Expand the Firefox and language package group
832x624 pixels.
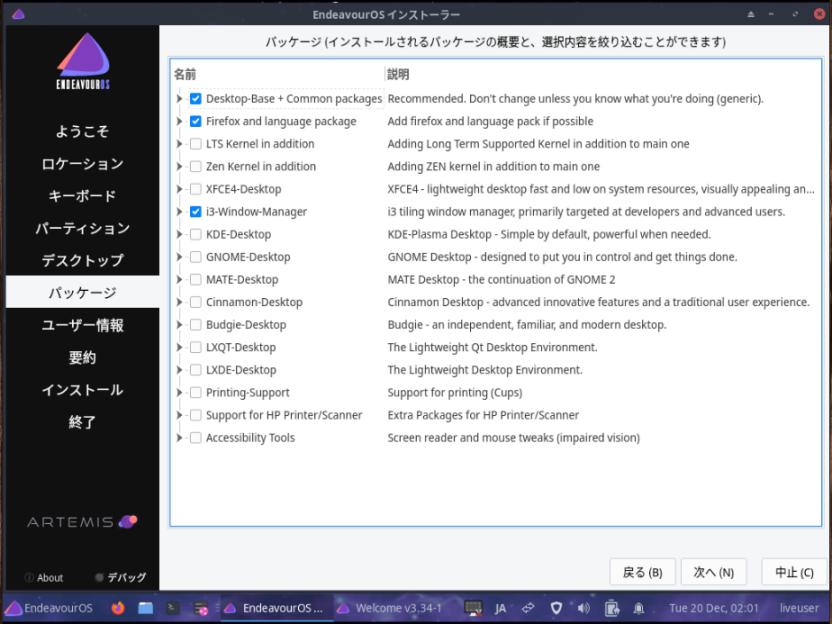click(179, 122)
